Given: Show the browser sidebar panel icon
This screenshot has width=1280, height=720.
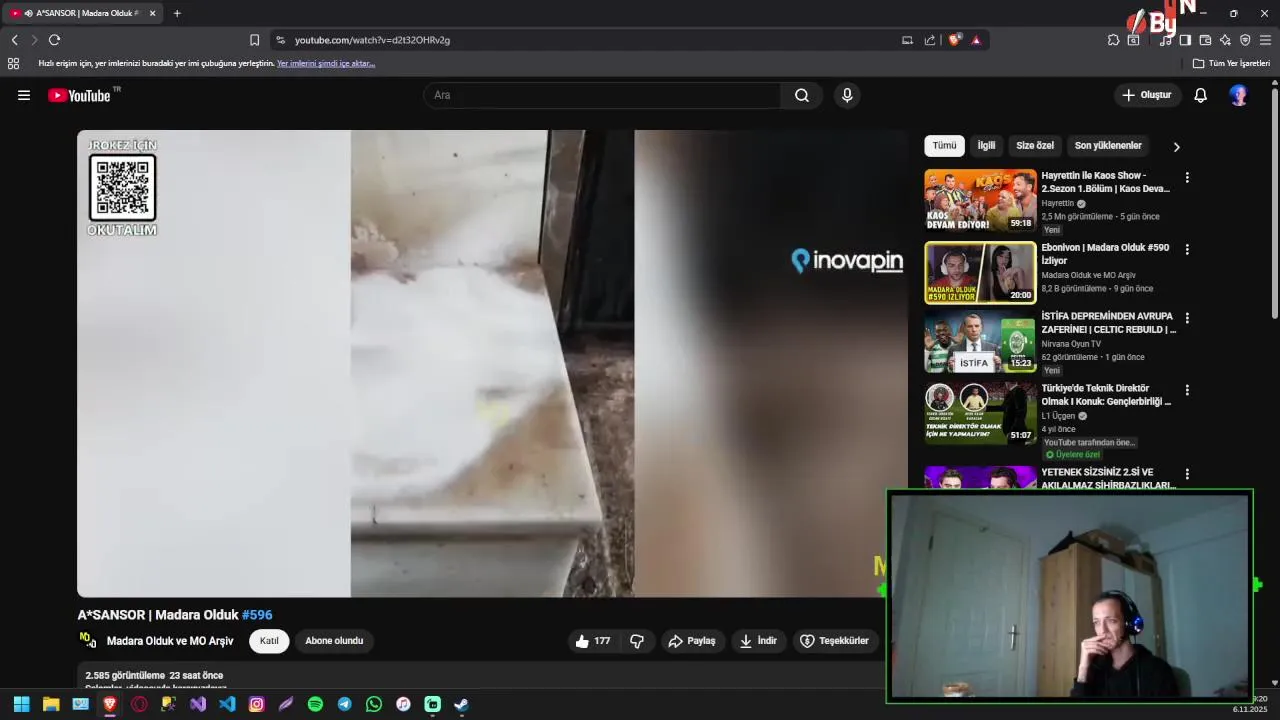Looking at the screenshot, I should click(x=1185, y=40).
